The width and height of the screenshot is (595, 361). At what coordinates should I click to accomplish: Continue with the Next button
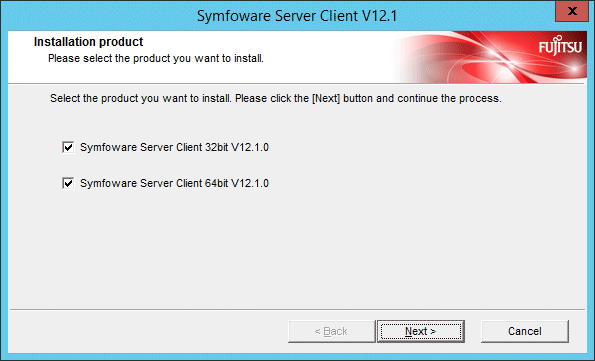coord(420,331)
